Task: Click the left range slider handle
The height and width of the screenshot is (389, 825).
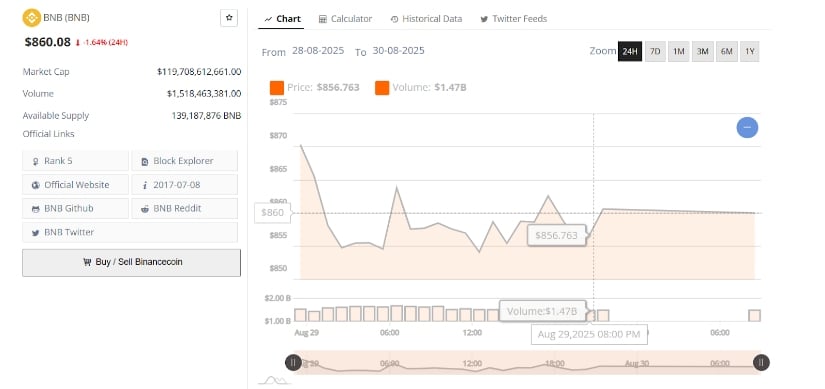Action: pos(293,362)
